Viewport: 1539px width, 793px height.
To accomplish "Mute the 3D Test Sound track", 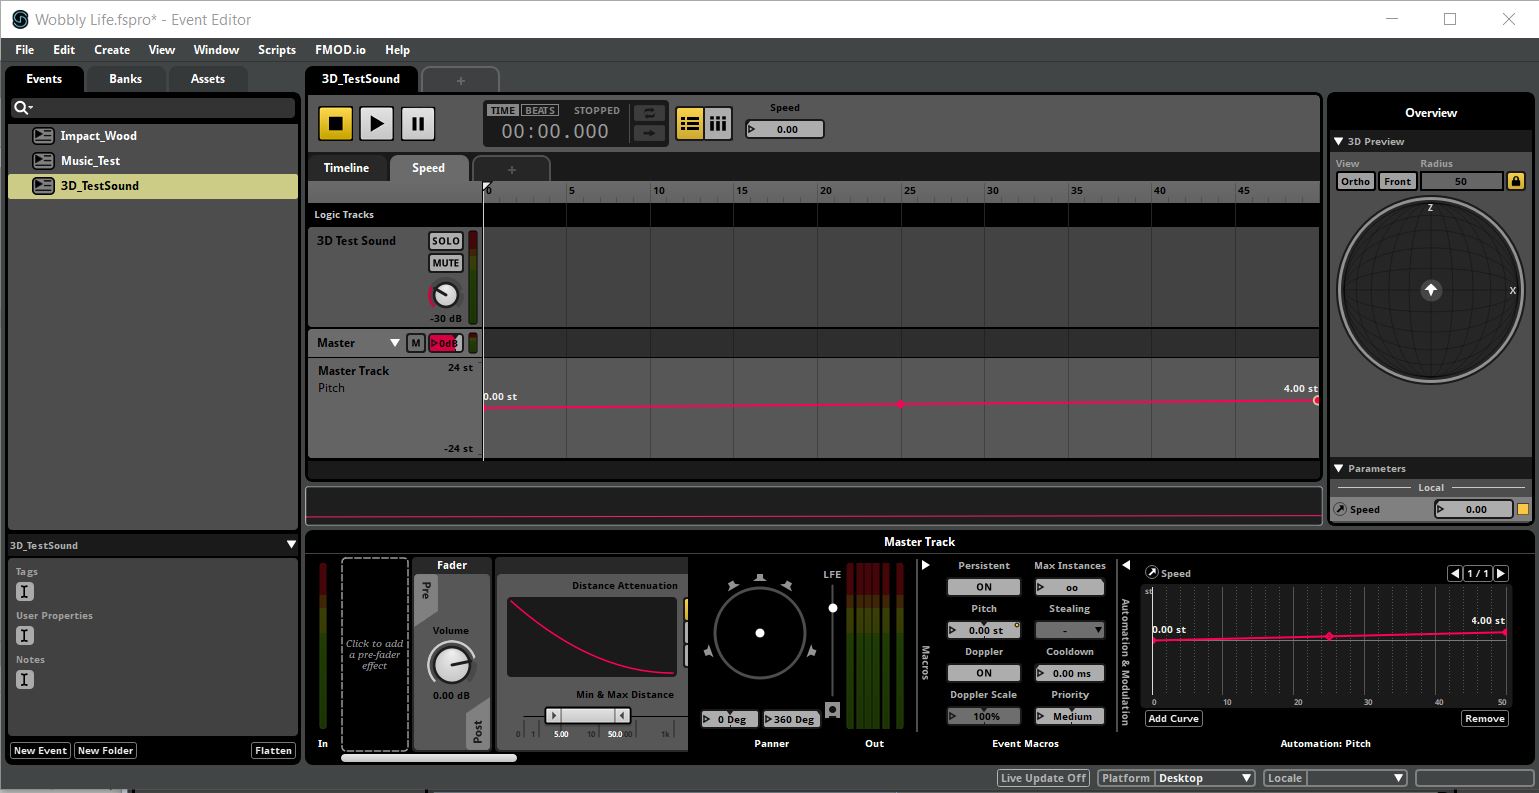I will tap(446, 263).
